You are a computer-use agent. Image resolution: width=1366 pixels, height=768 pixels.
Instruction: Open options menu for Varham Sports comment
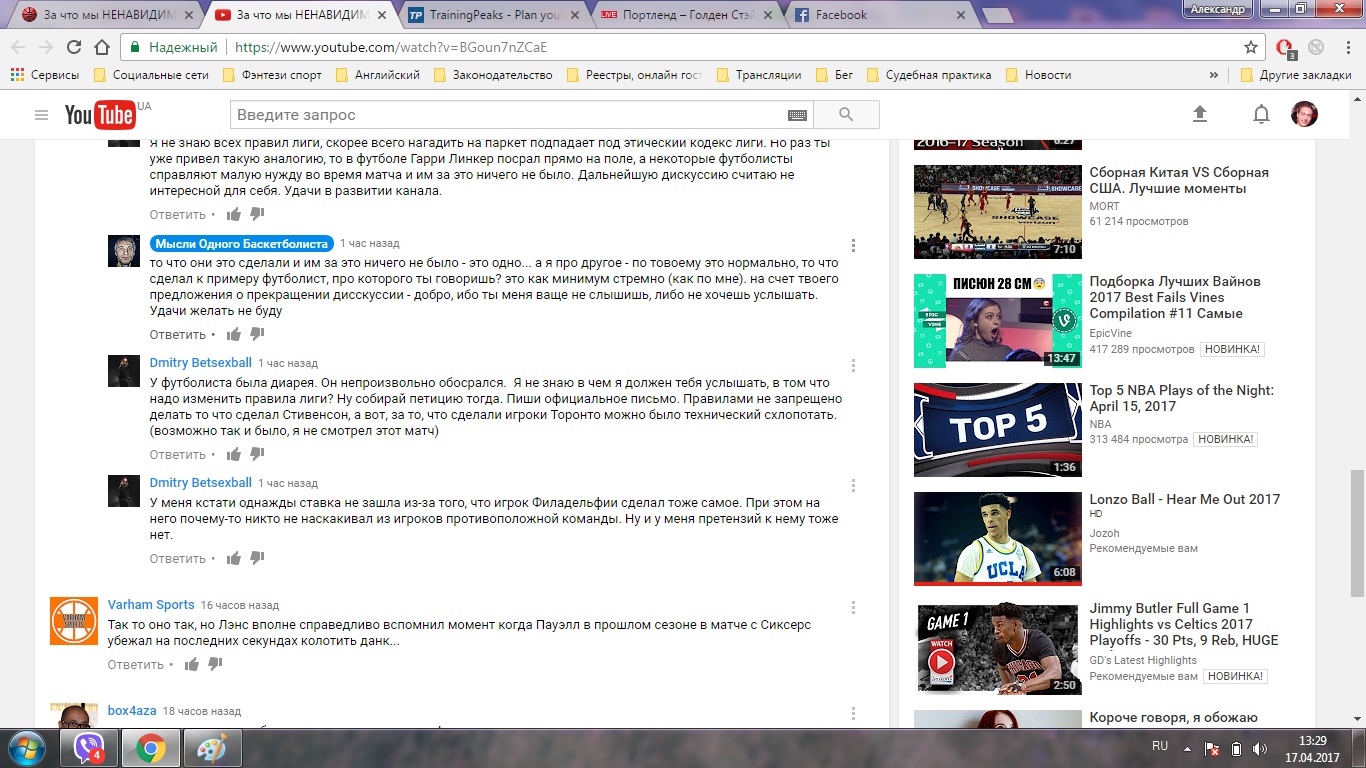pos(853,607)
